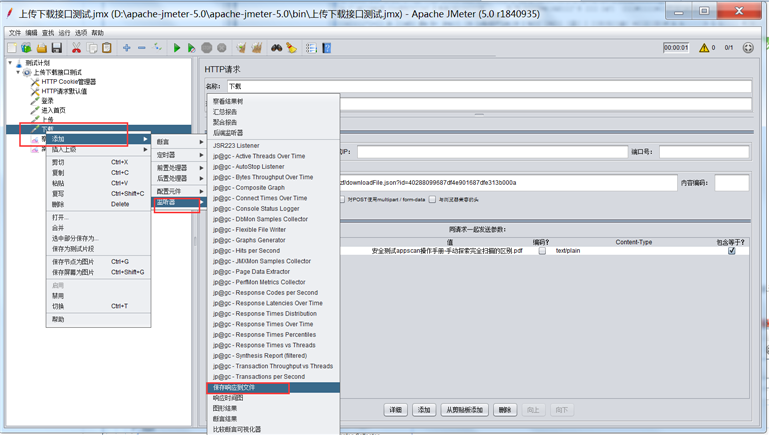This screenshot has height=435, width=769.
Task: Click the Reset Search brush icon
Action: 292,48
